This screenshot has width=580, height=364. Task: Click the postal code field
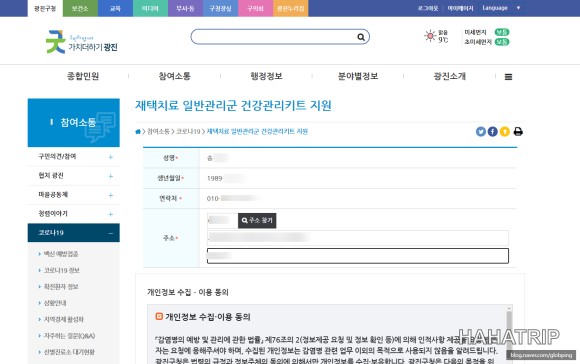click(x=222, y=220)
